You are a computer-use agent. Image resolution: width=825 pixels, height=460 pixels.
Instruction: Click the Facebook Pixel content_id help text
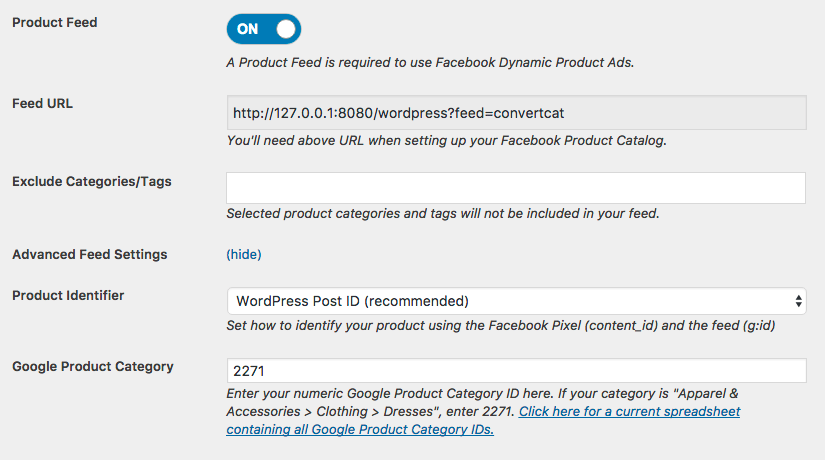tap(501, 326)
